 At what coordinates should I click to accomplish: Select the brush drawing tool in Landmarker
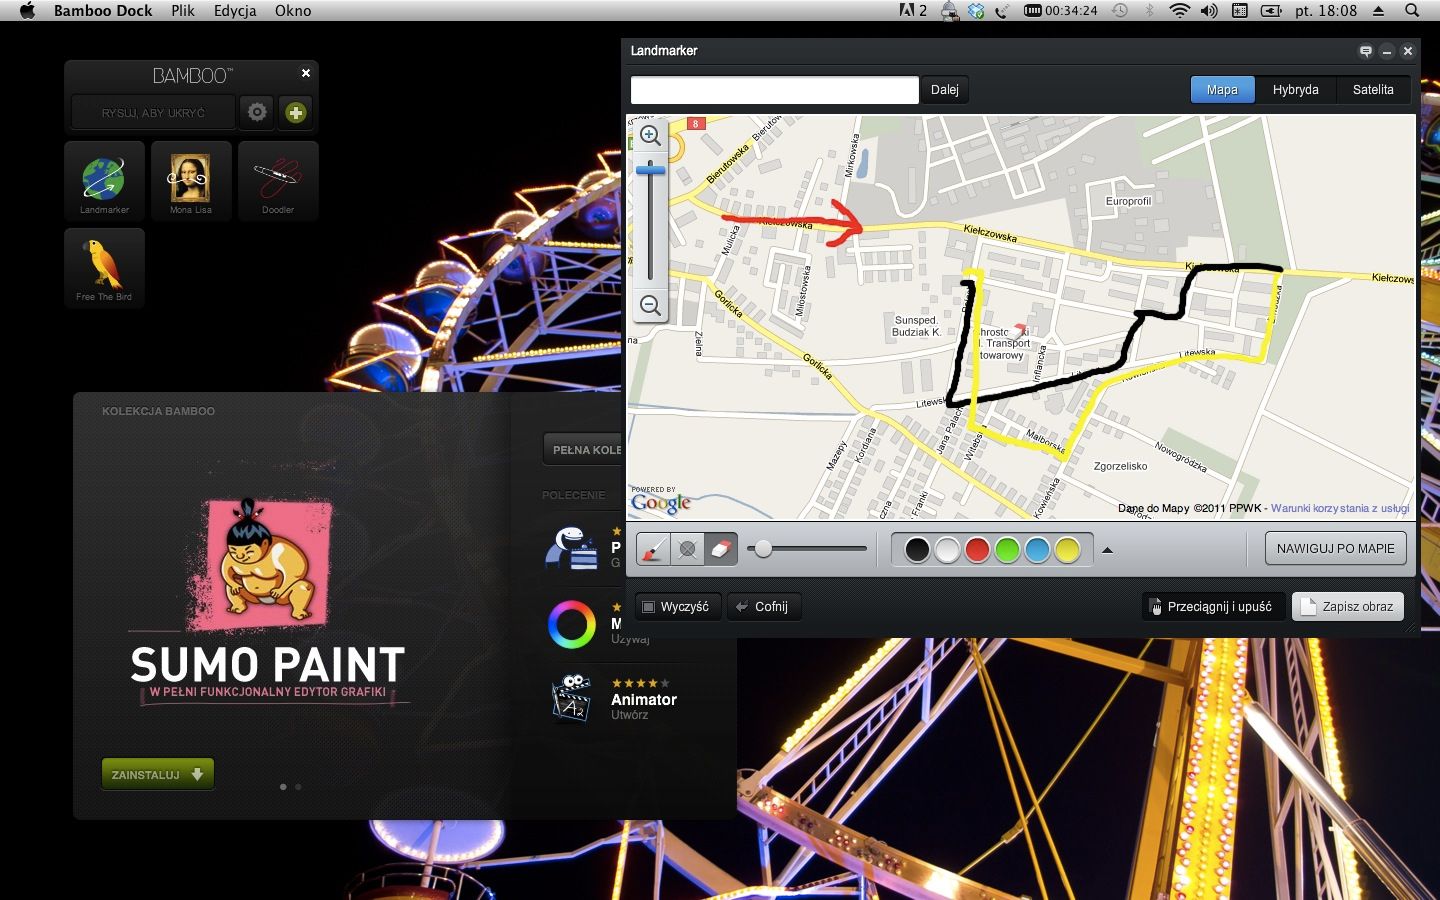pos(654,549)
